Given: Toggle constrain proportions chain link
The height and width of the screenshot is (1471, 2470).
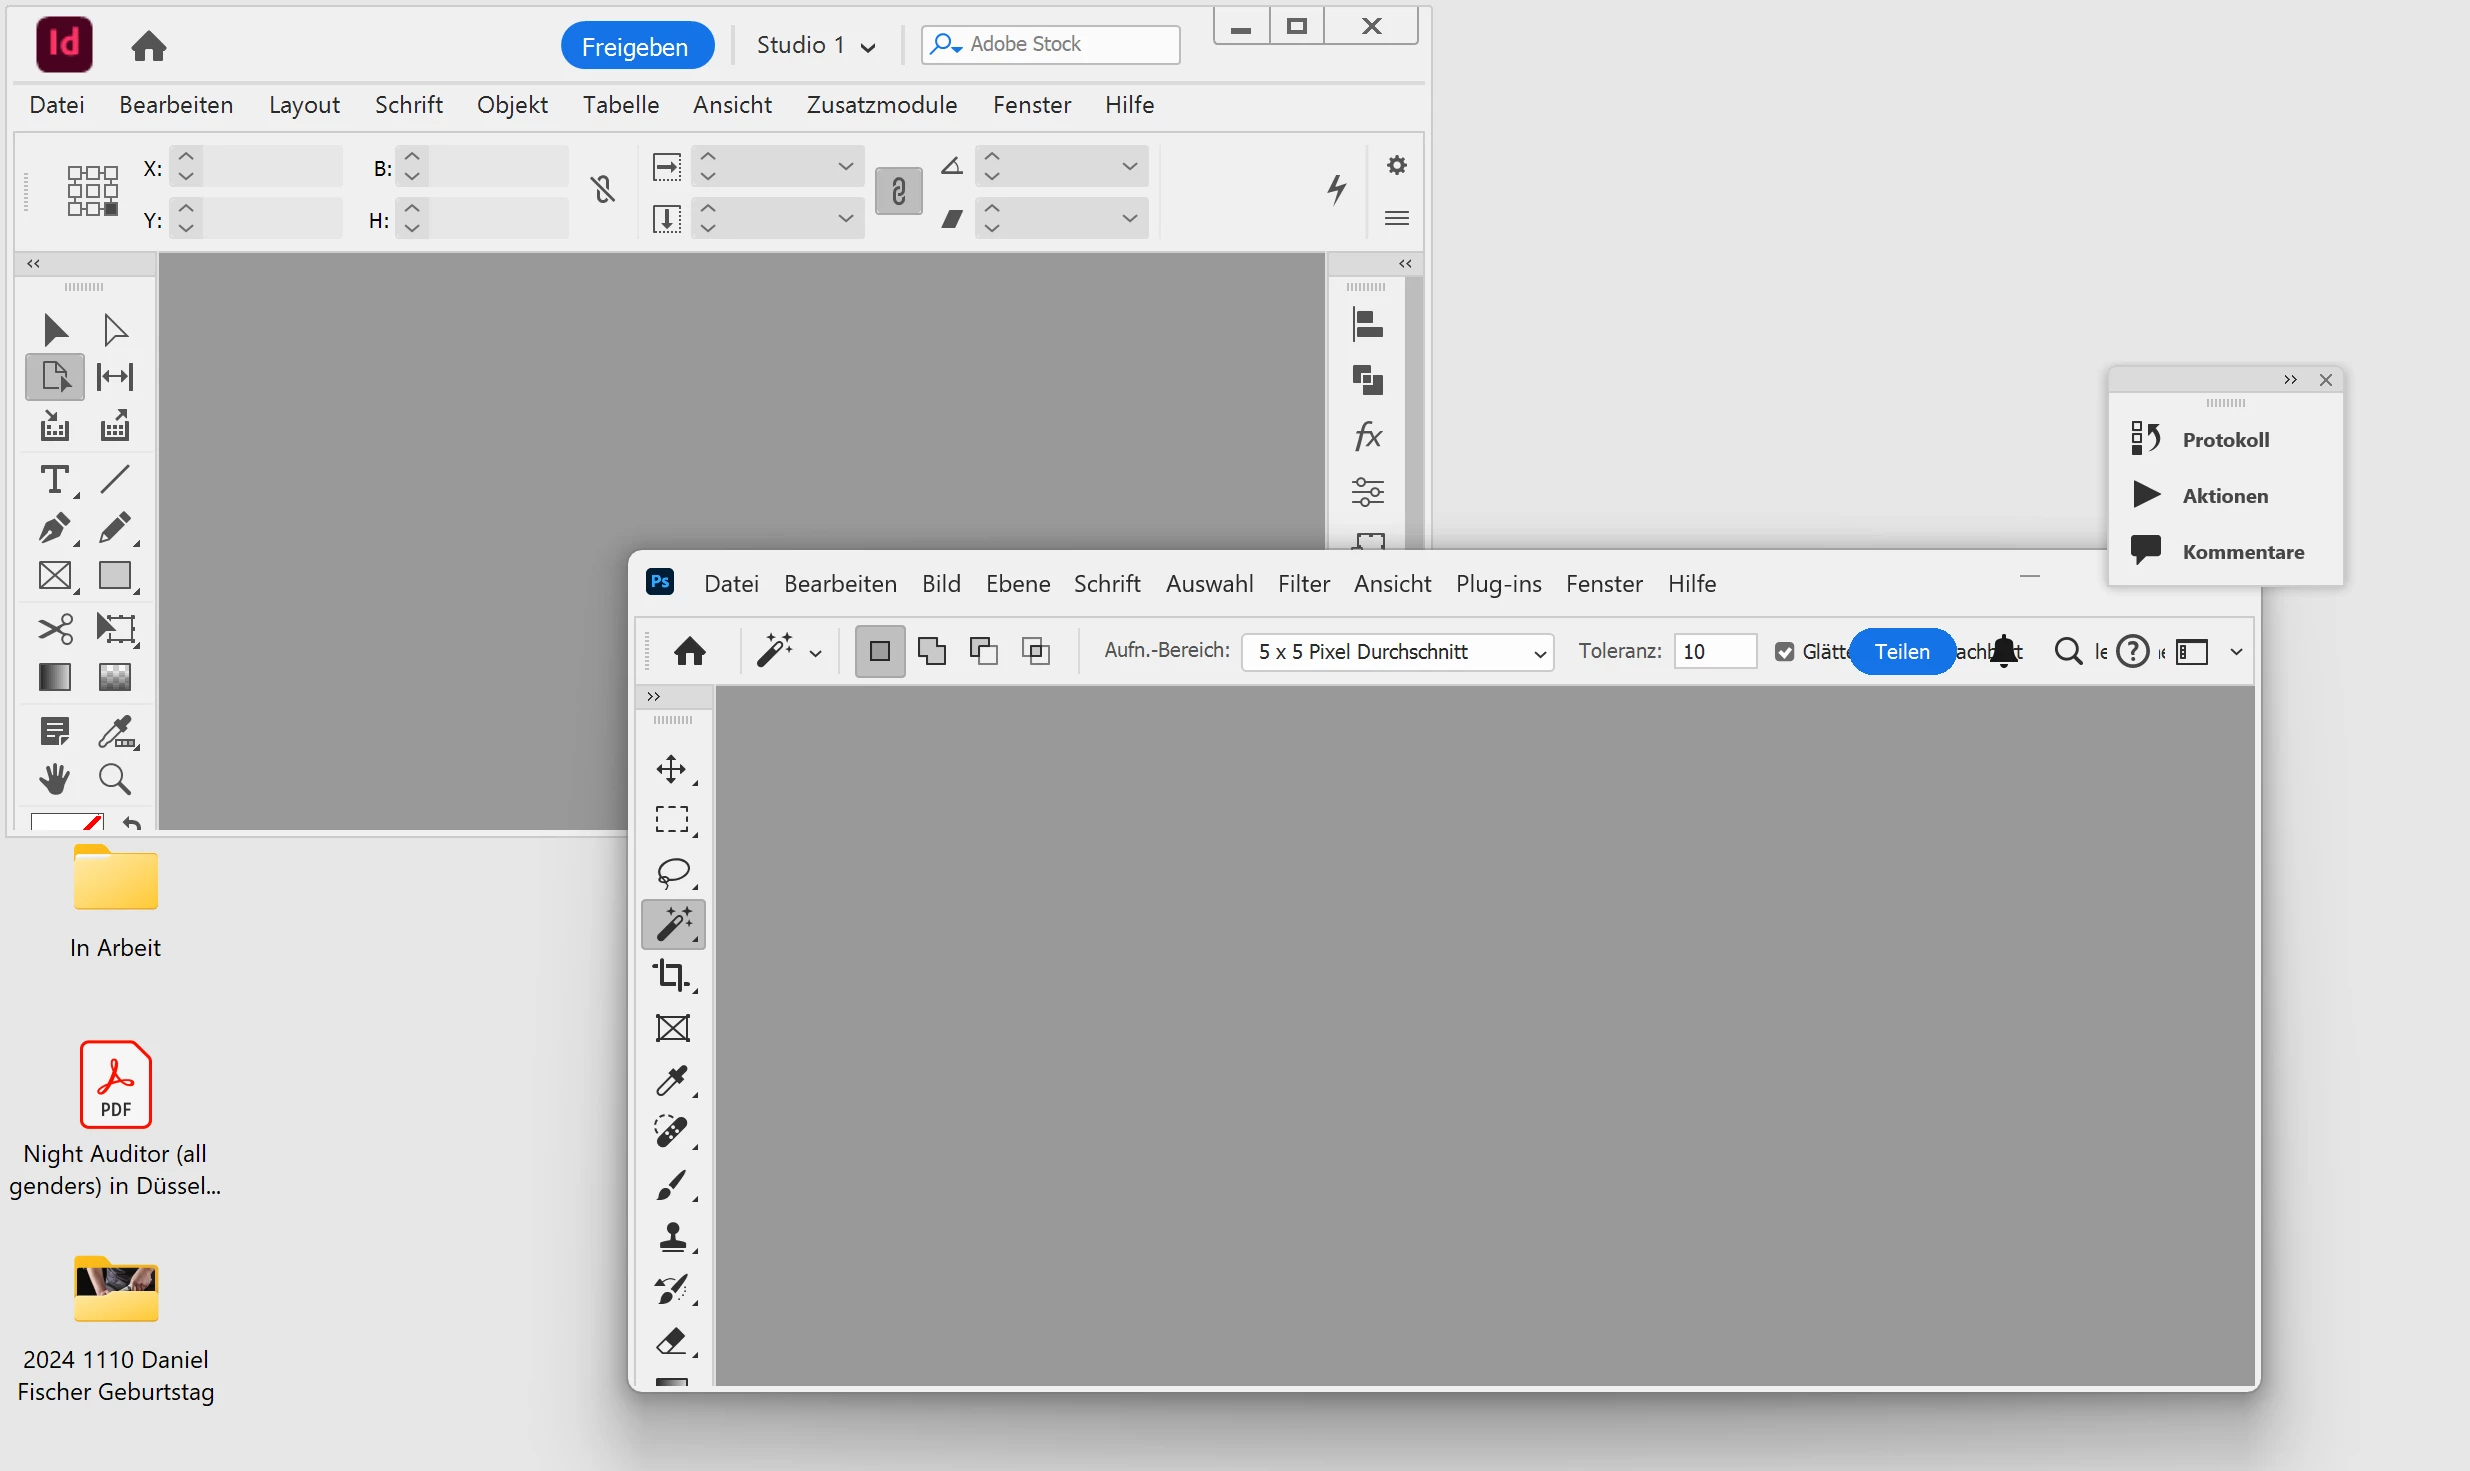Looking at the screenshot, I should click(x=898, y=191).
